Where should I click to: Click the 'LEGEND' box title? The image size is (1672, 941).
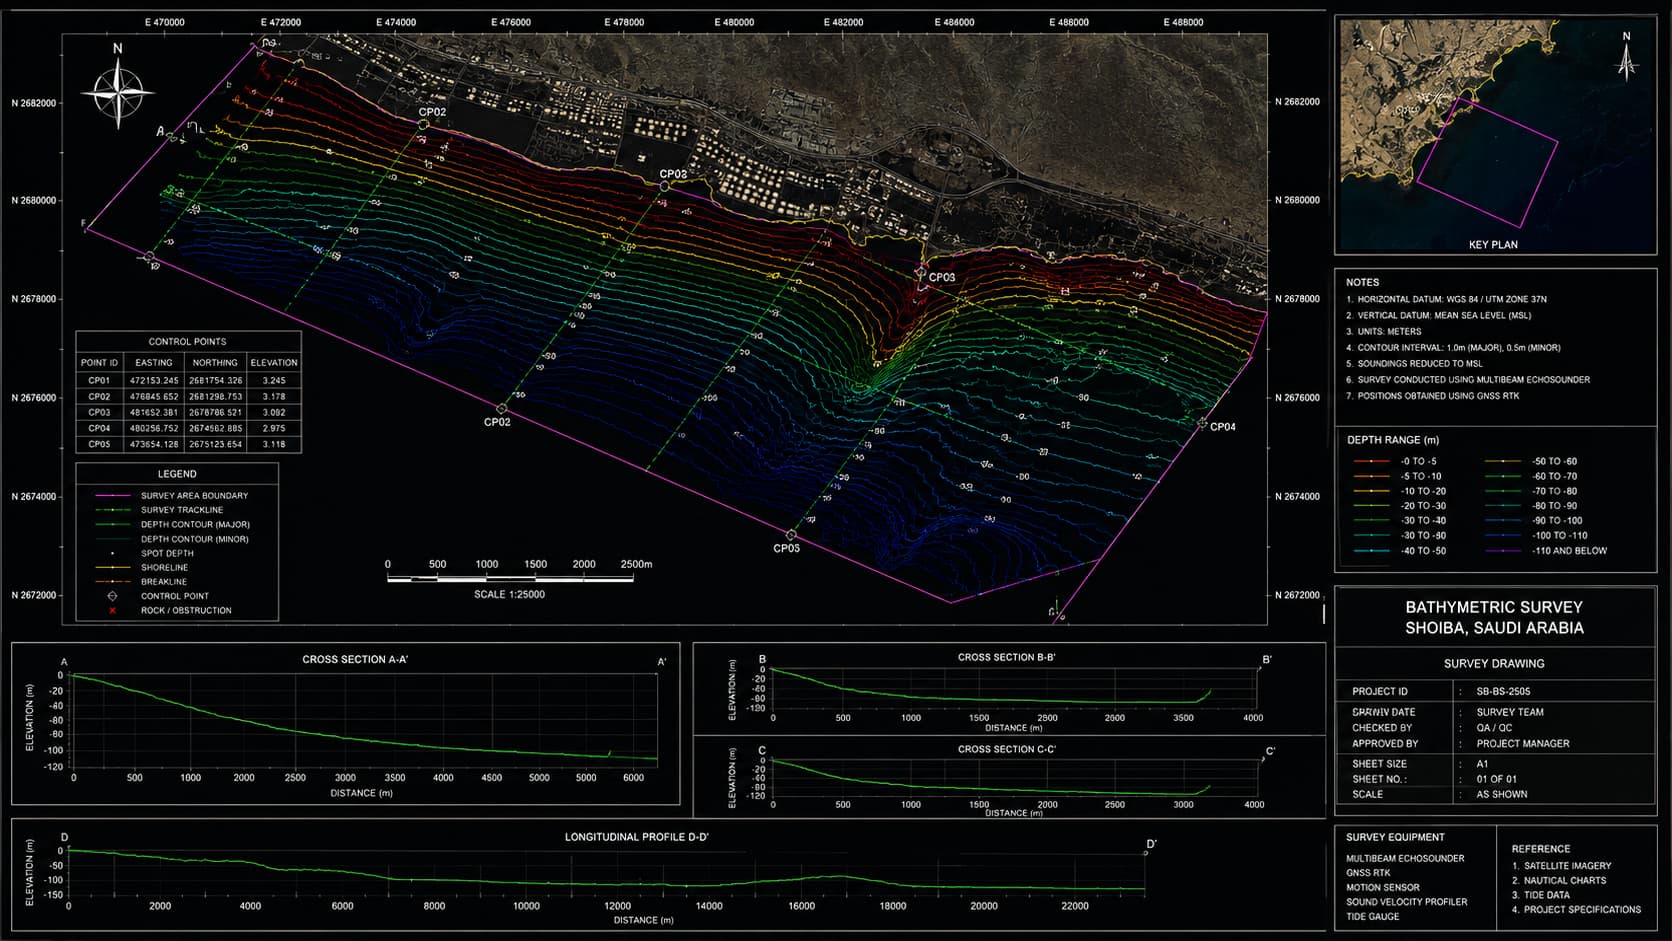(177, 474)
